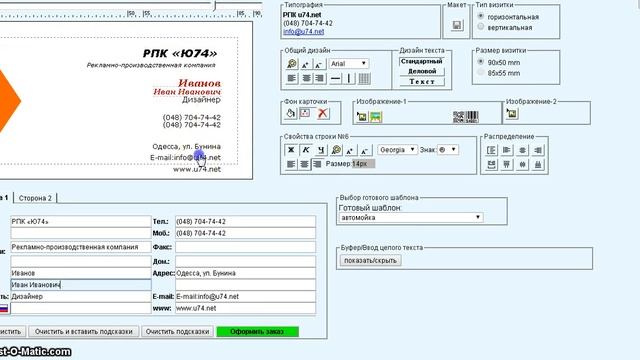Insert a barcode from Изображение-1
640x360 pixels.
[x=472, y=117]
